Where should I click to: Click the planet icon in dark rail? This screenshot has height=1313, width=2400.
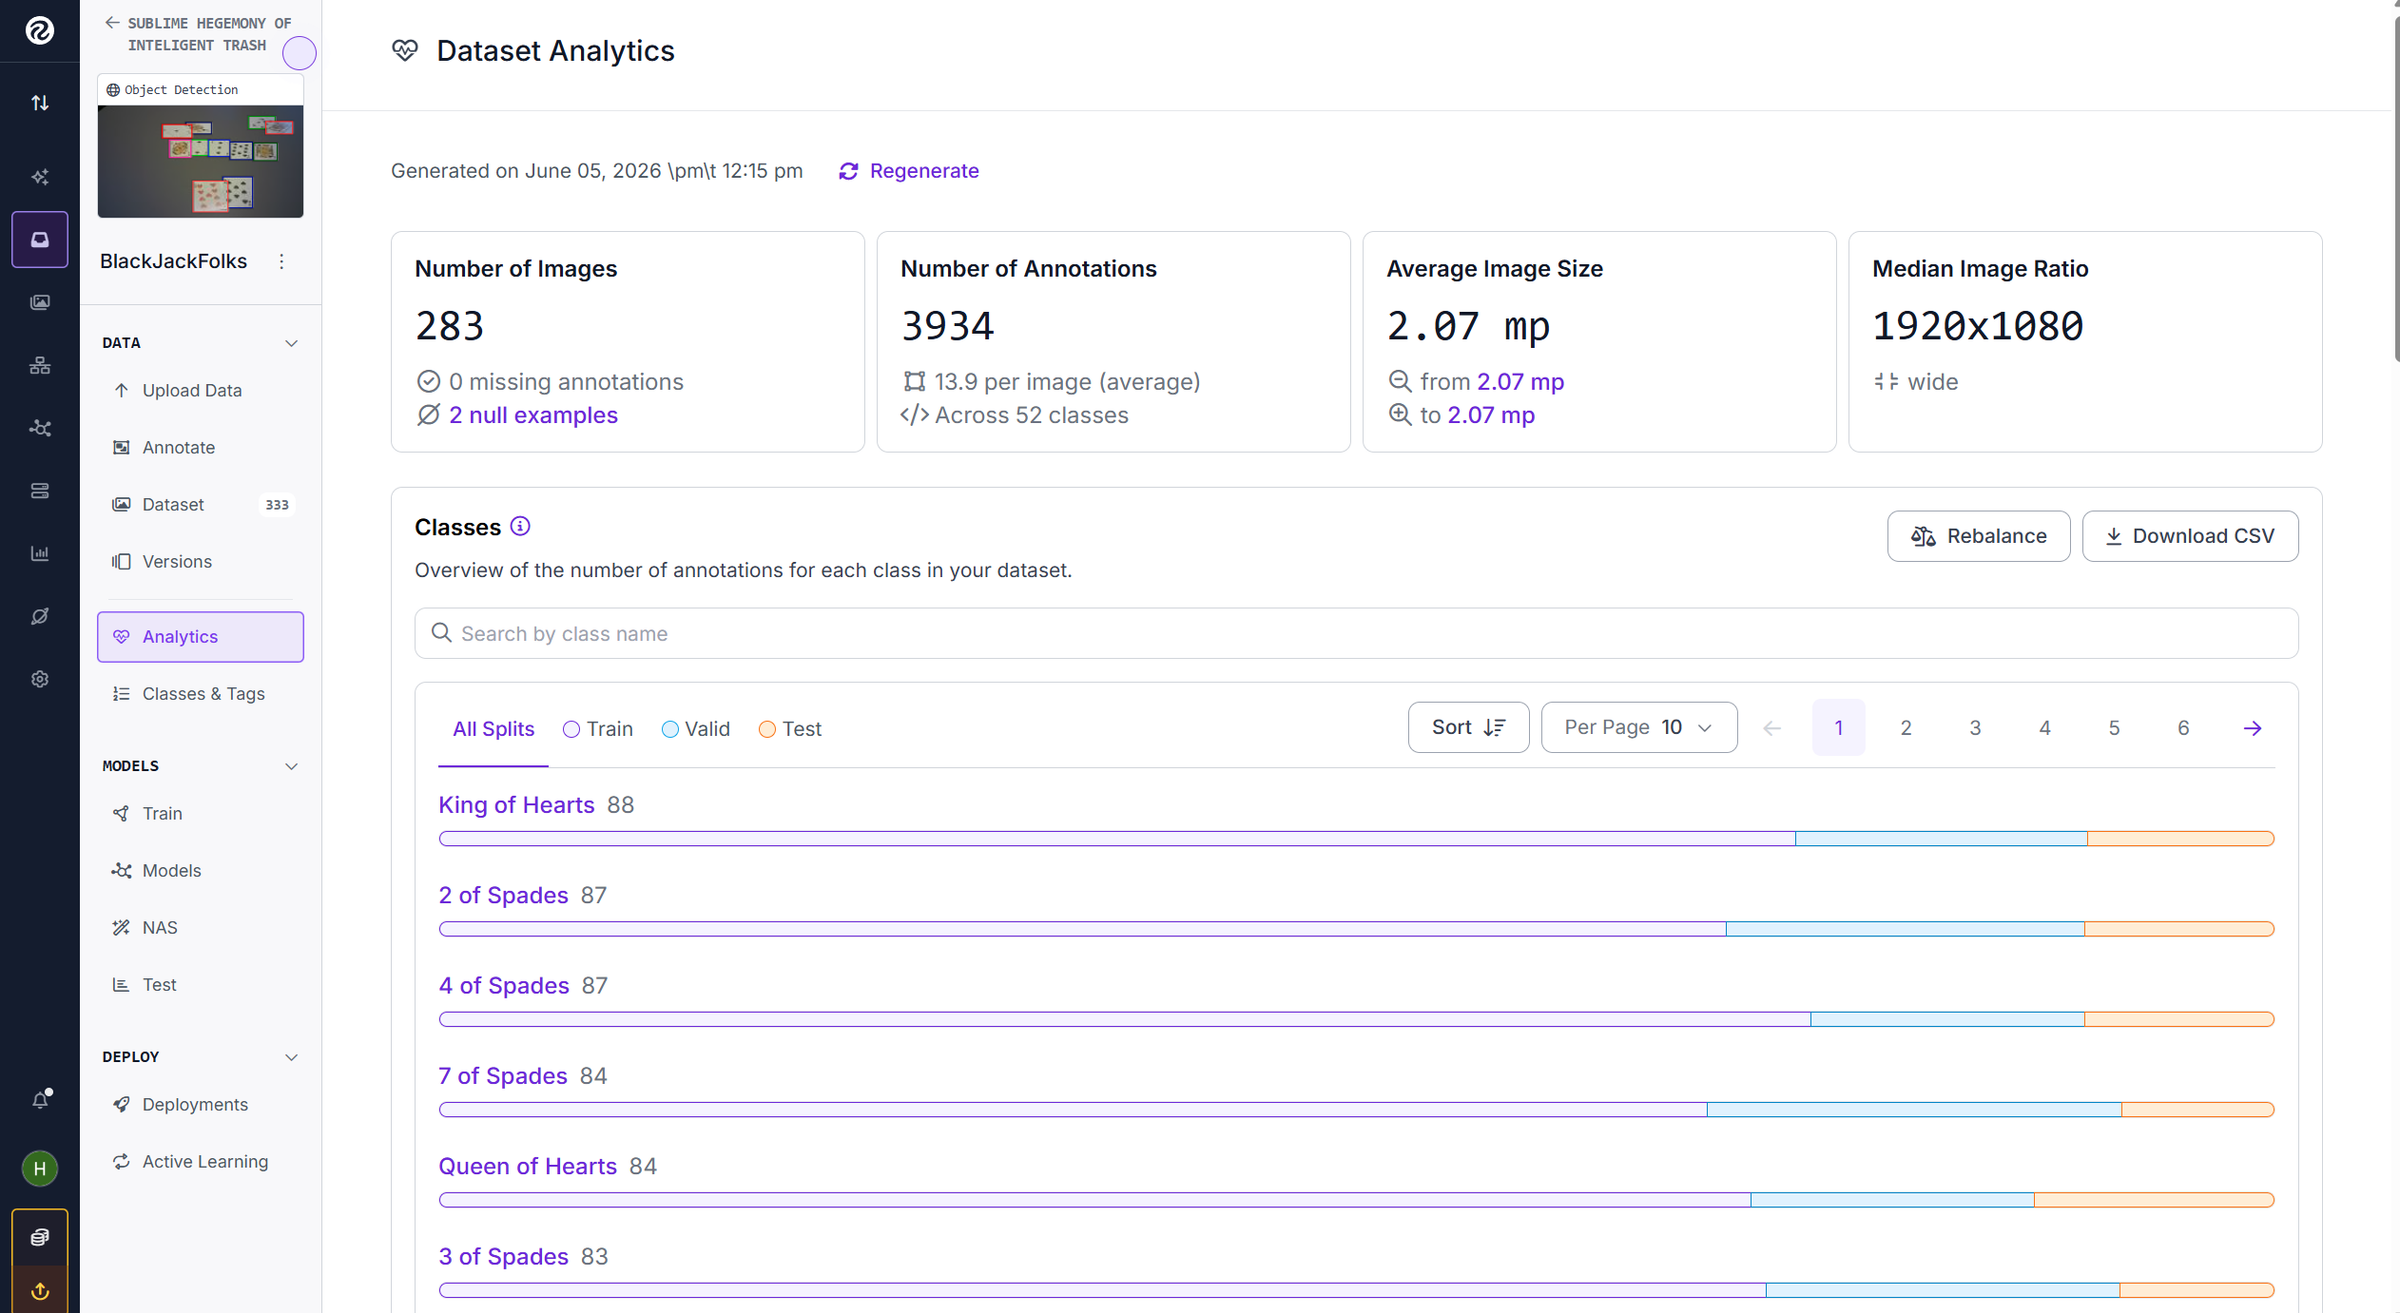[40, 616]
